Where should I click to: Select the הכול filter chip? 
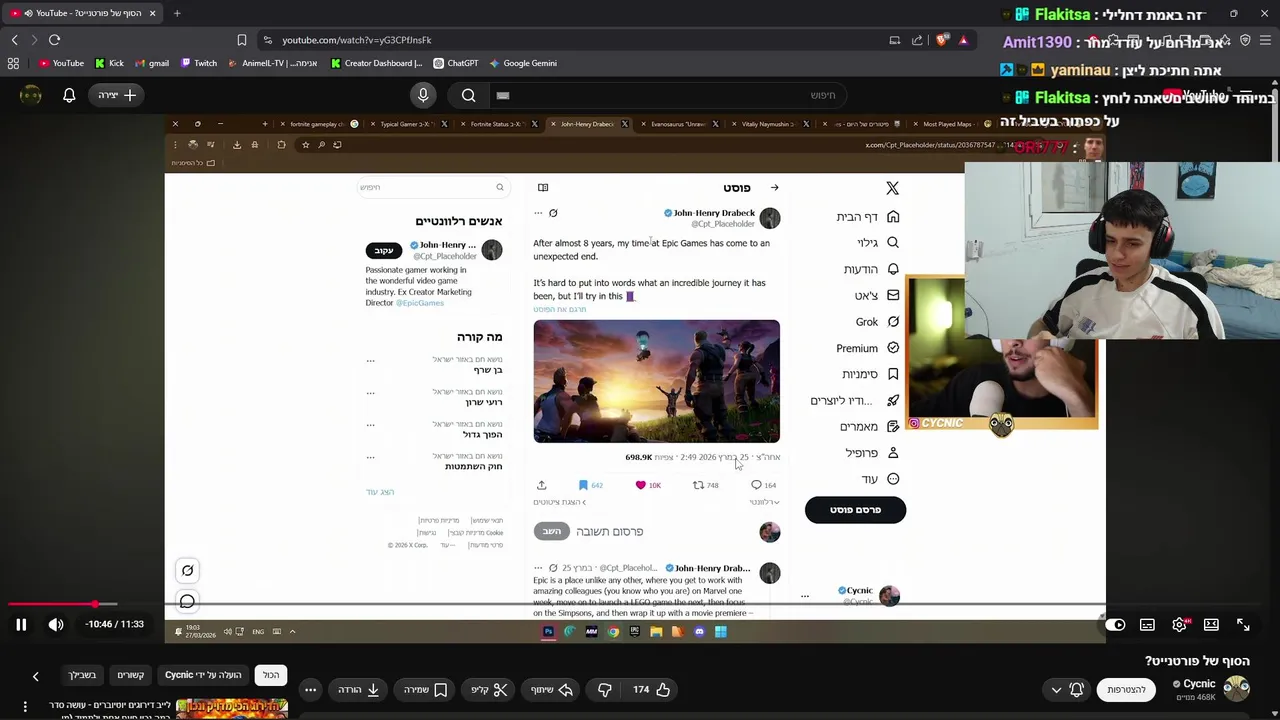271,675
